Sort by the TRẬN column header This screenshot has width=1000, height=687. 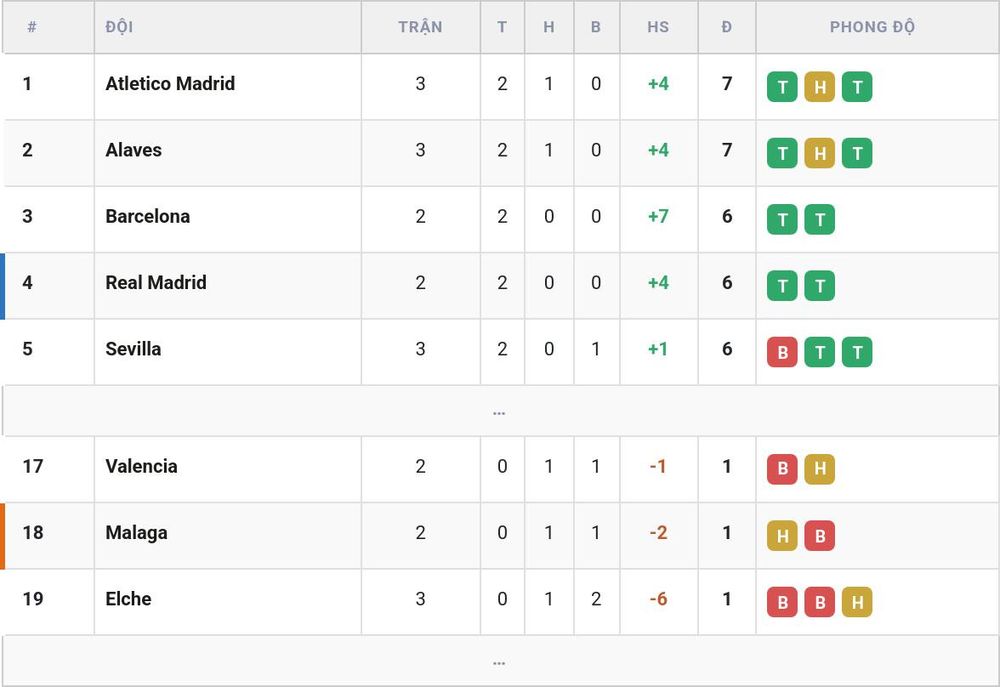pos(420,27)
